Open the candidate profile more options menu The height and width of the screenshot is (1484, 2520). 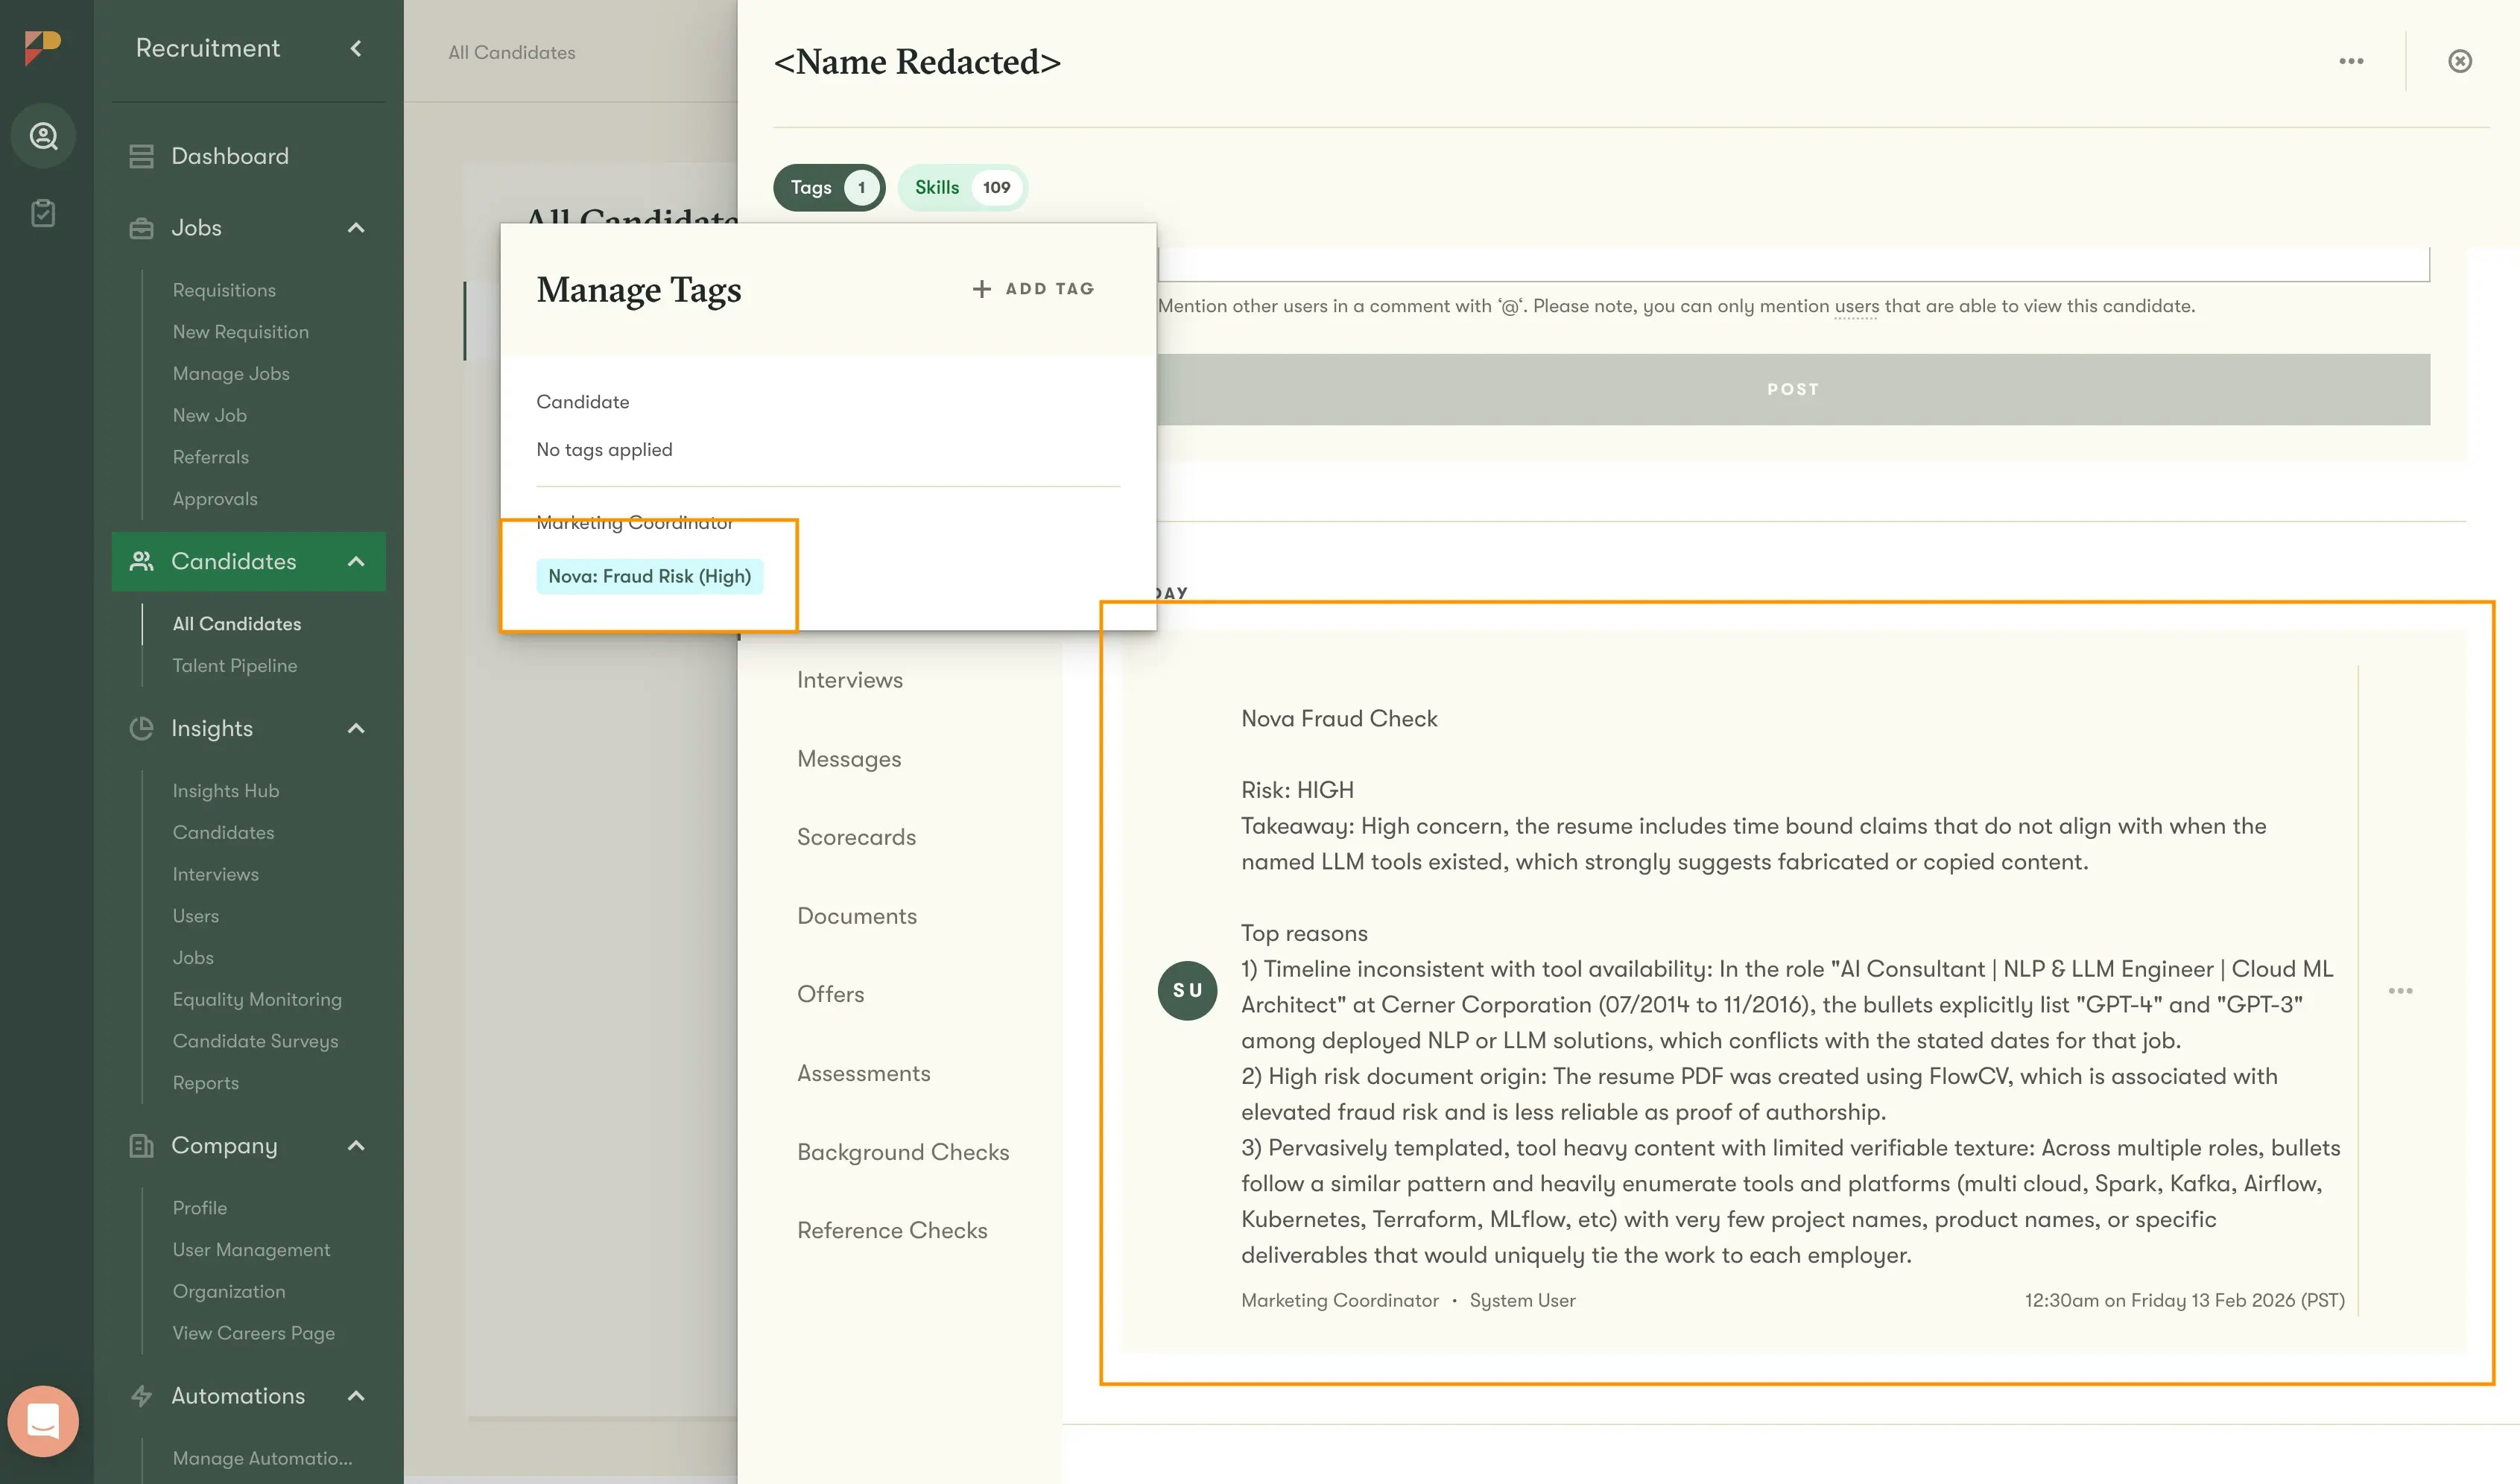pos(2352,61)
